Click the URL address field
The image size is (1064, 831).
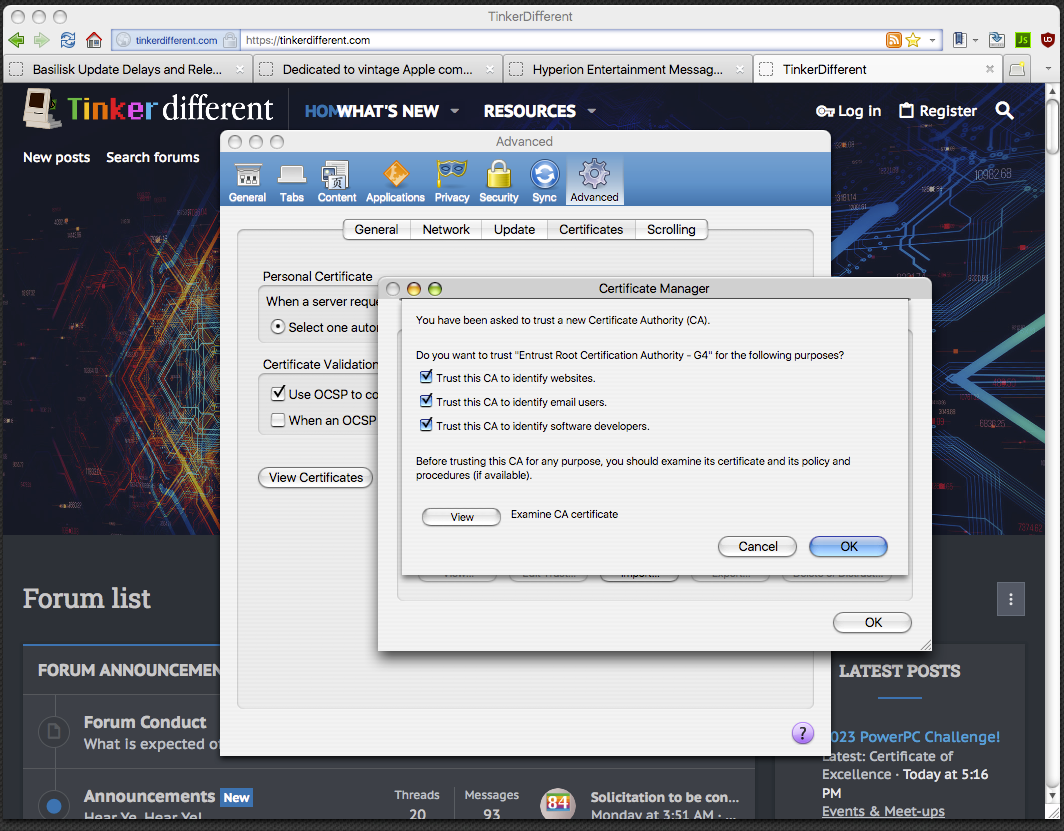(x=563, y=40)
